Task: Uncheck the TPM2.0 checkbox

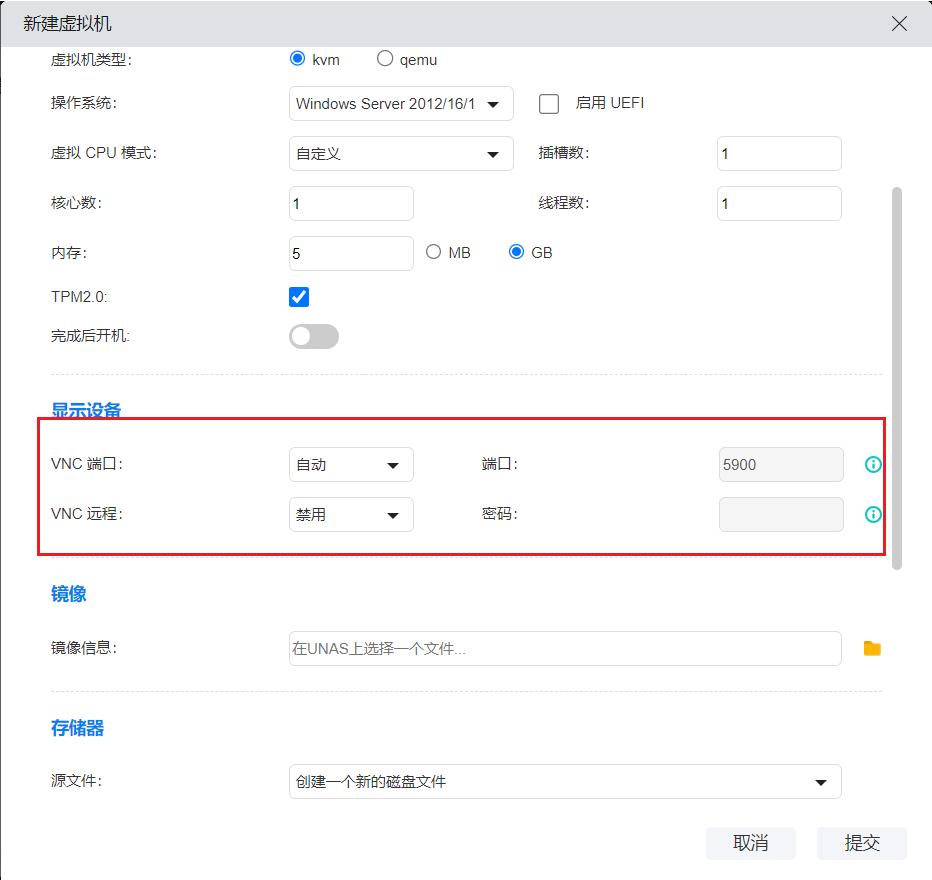Action: 299,297
